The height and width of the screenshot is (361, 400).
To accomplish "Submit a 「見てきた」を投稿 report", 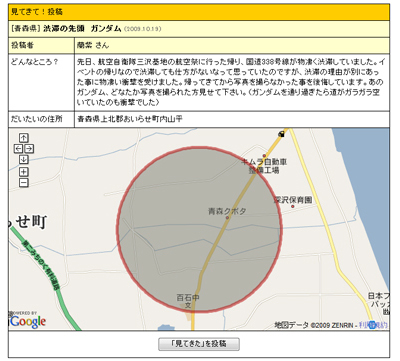I will [x=199, y=344].
